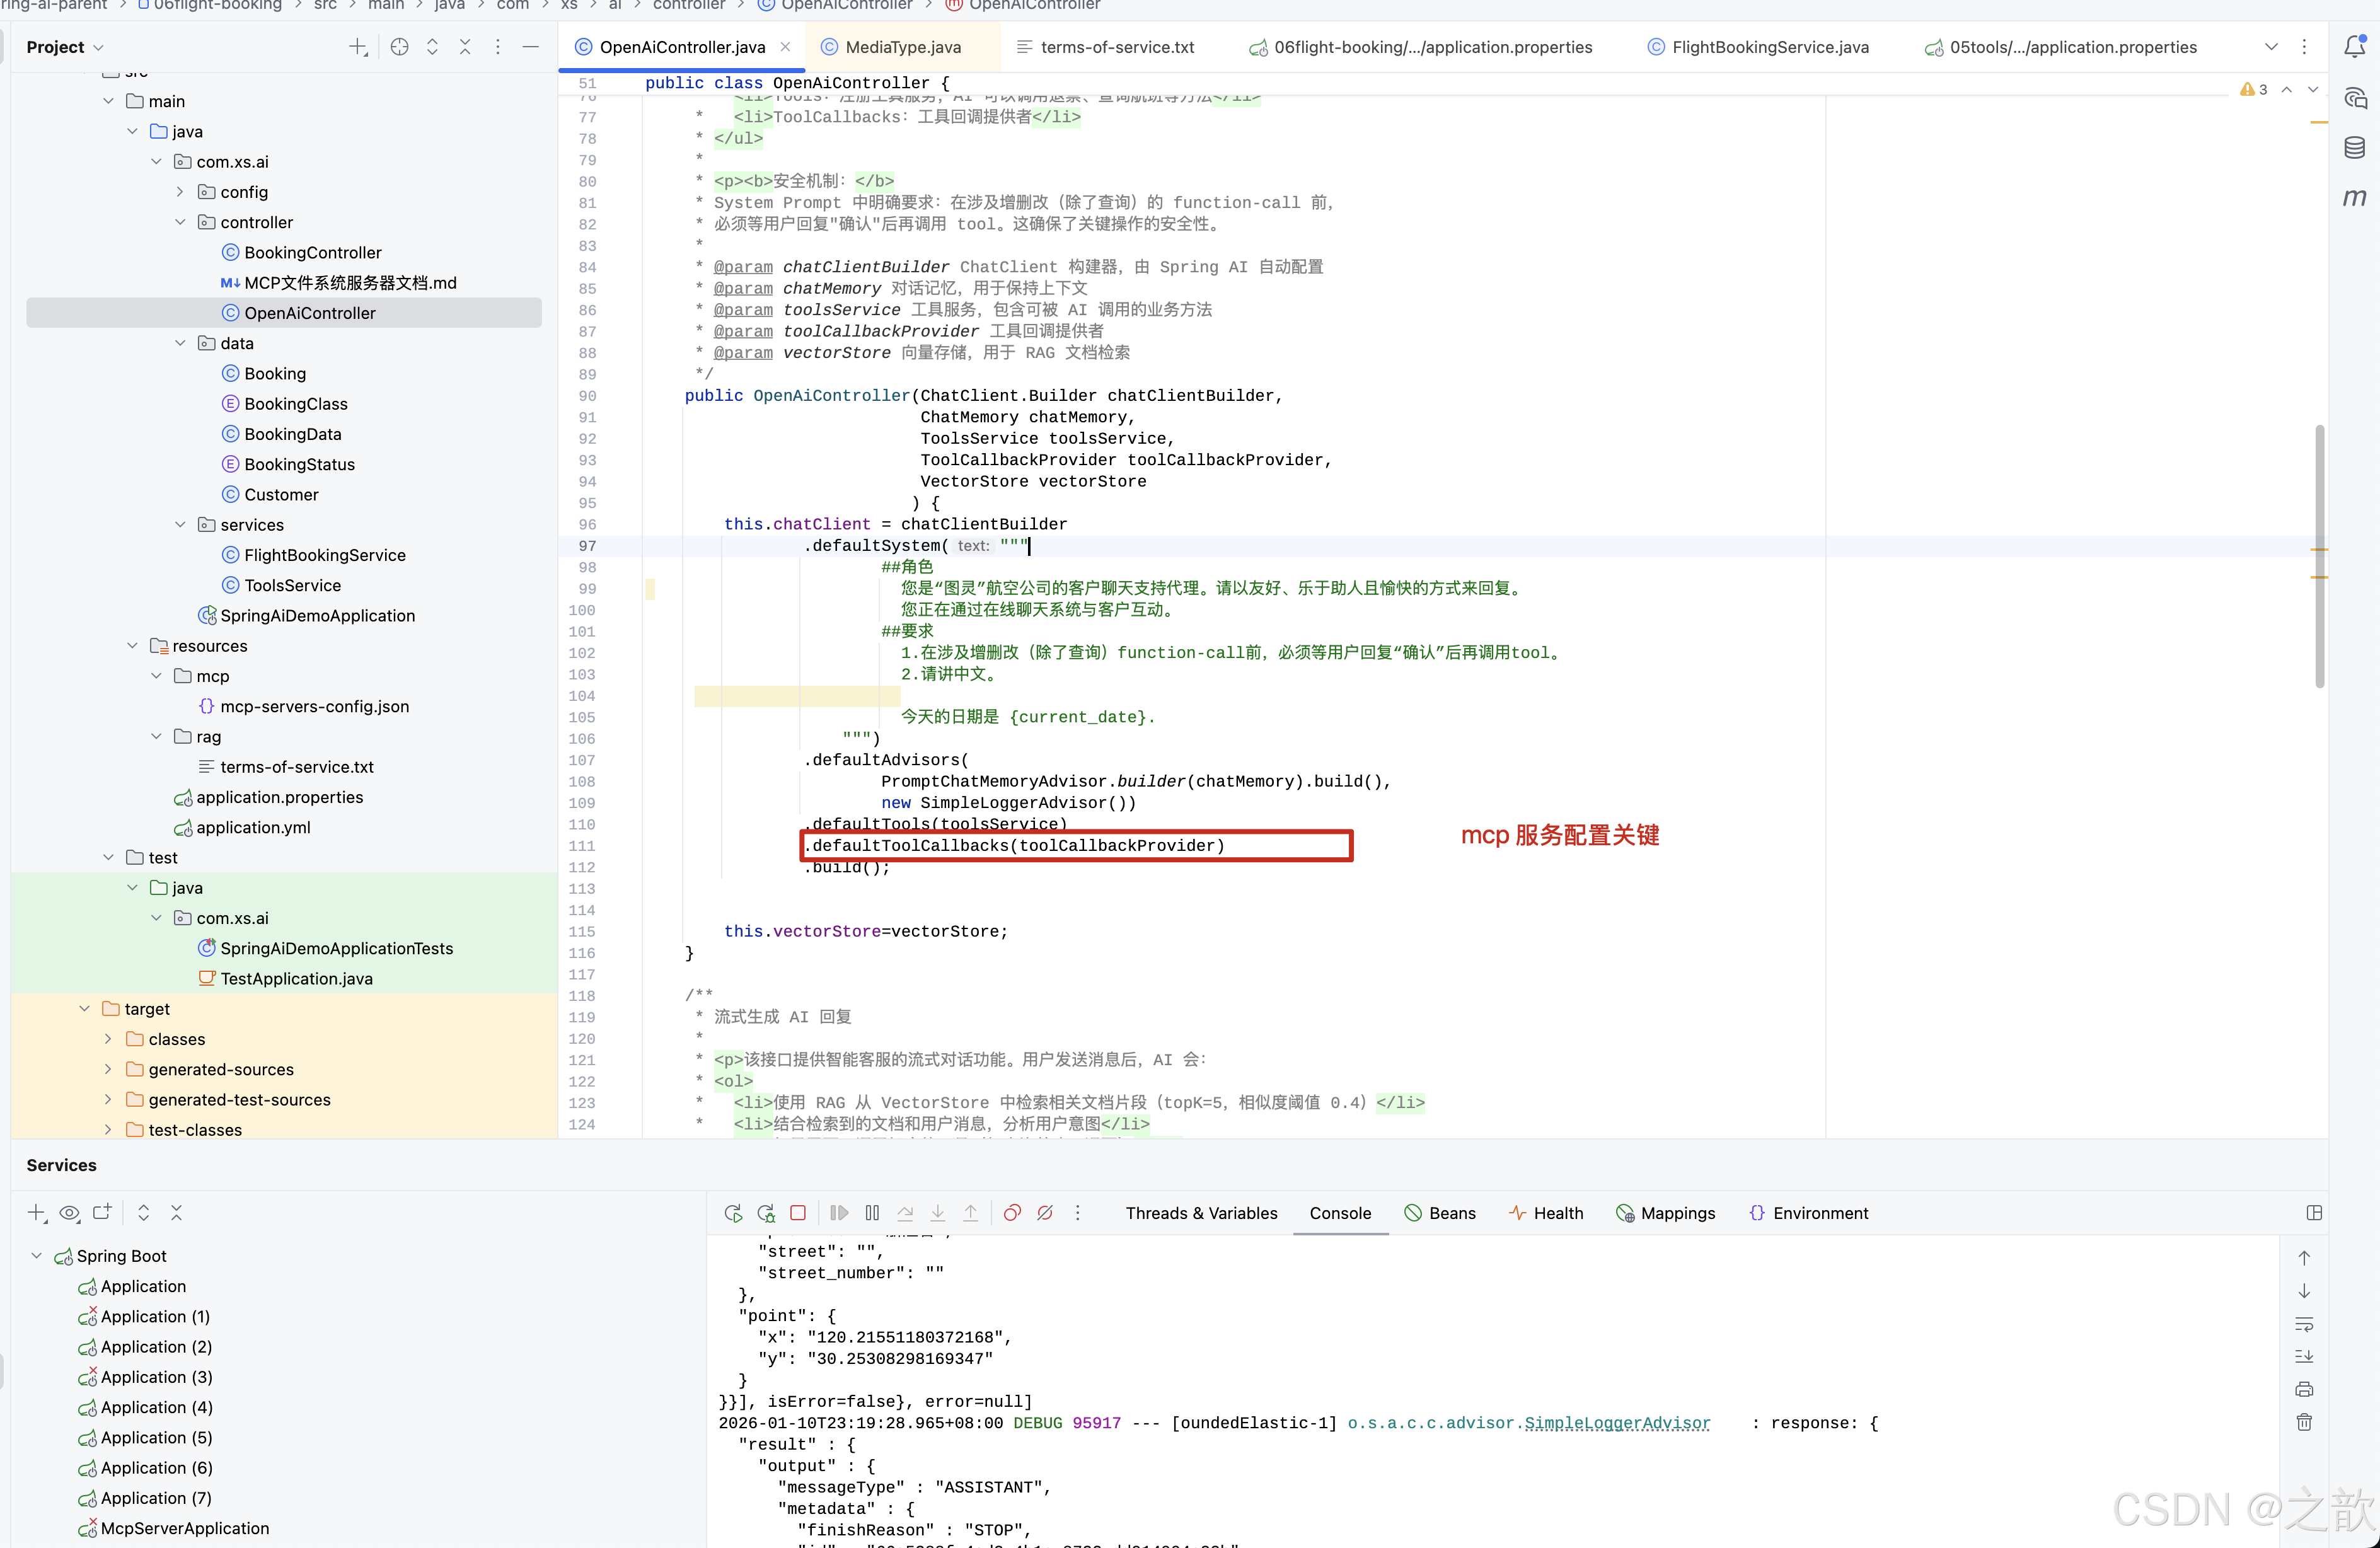Click the Pause Program icon
Screen dimensions: 2380x1548
(872, 1213)
